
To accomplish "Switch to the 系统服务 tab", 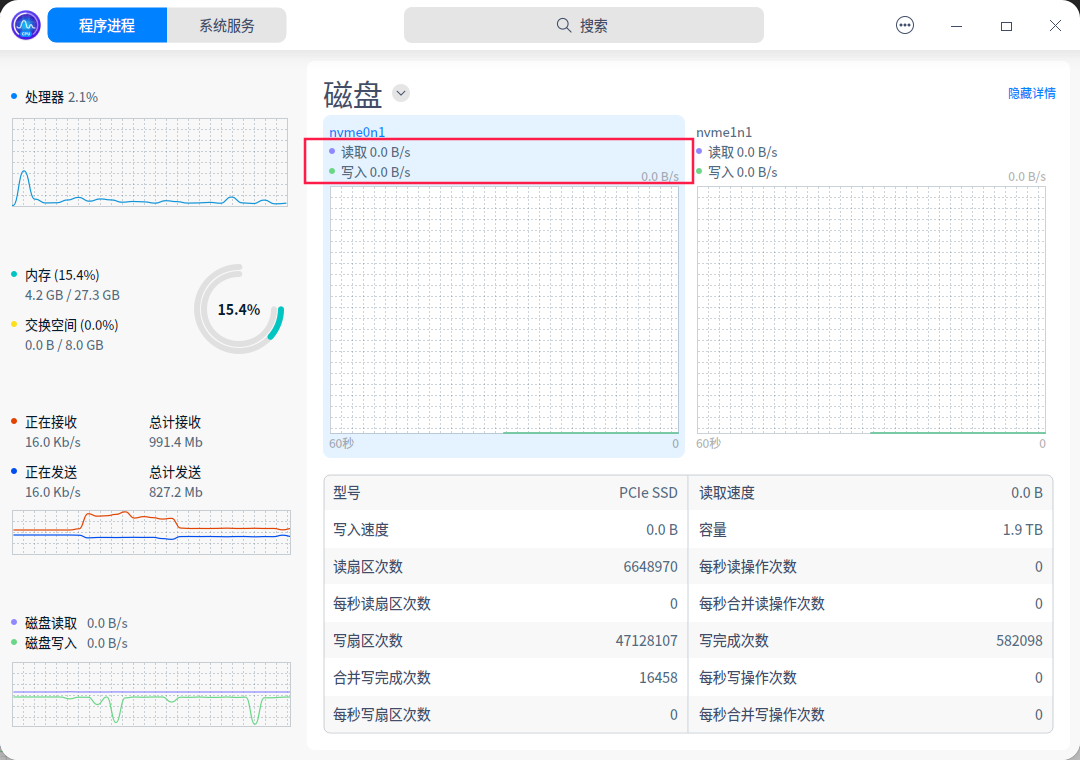I will point(226,24).
